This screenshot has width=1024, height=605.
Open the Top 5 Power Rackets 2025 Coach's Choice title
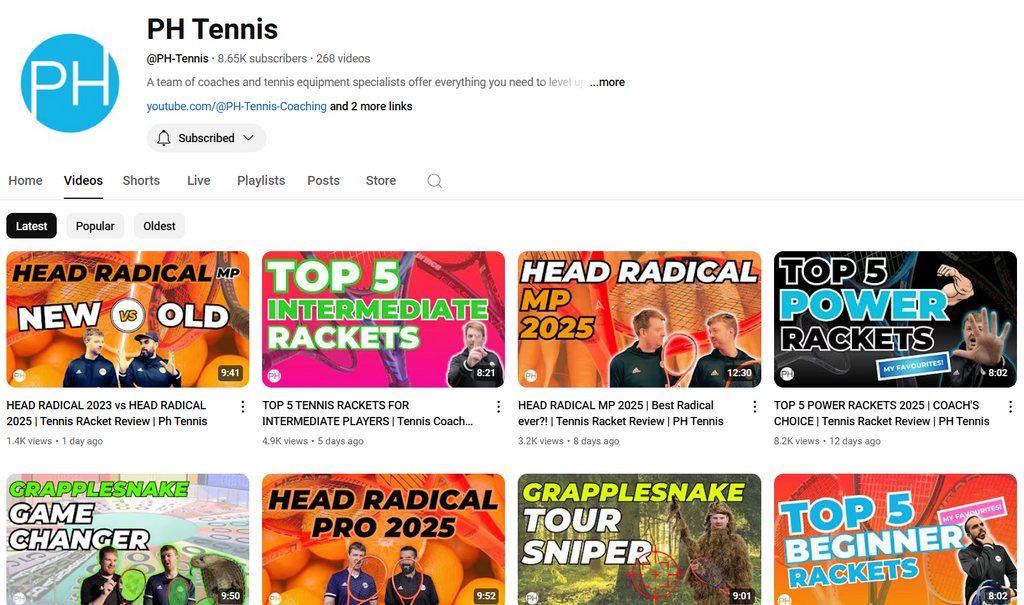882,414
